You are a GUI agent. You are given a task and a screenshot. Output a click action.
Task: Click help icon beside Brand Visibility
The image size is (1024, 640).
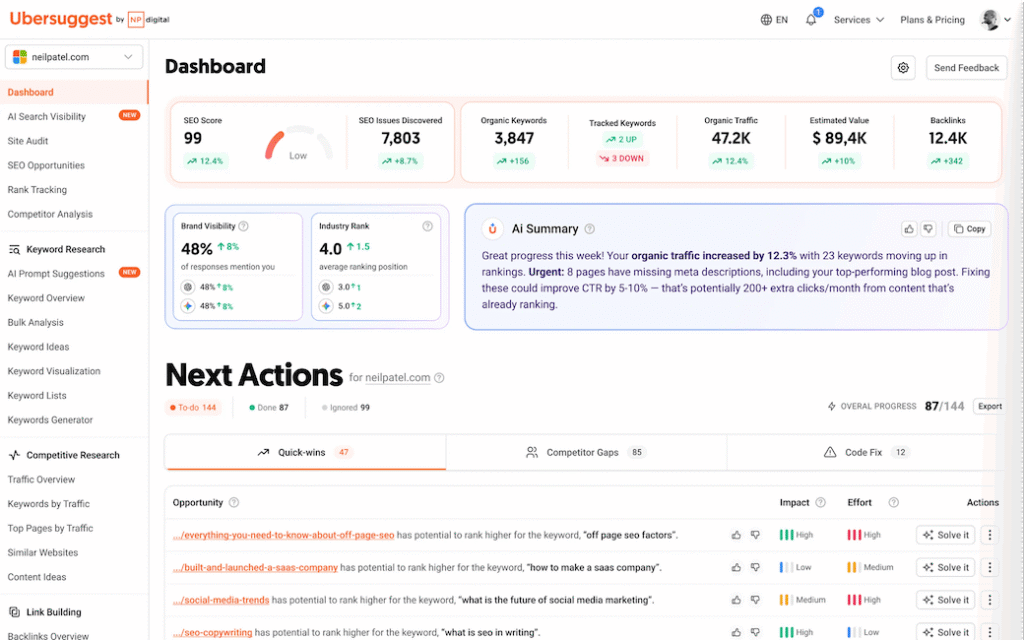click(x=244, y=226)
